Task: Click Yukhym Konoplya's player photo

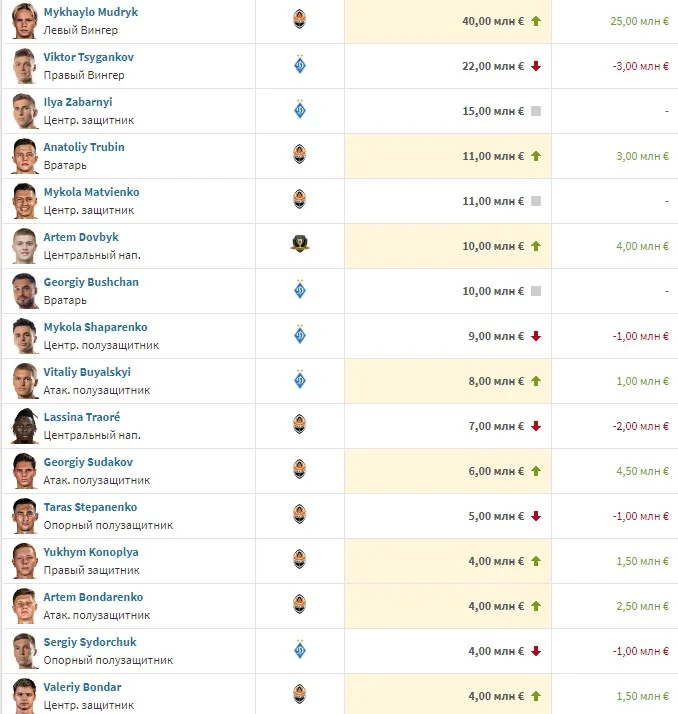Action: 24,561
